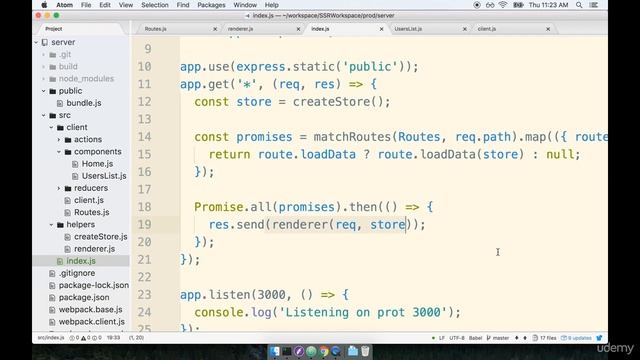
Task: Open the battery status icon
Action: pyautogui.click(x=518, y=5)
